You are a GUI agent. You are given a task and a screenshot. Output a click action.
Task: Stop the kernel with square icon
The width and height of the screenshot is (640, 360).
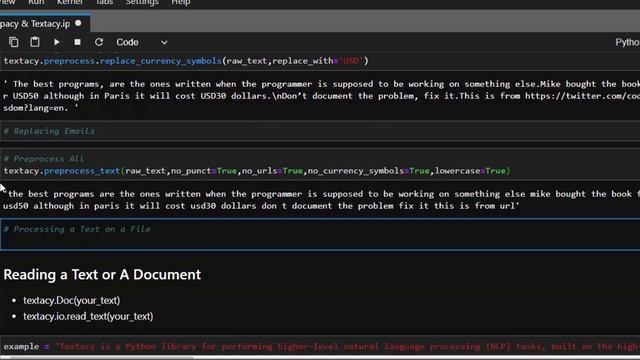pyautogui.click(x=78, y=42)
